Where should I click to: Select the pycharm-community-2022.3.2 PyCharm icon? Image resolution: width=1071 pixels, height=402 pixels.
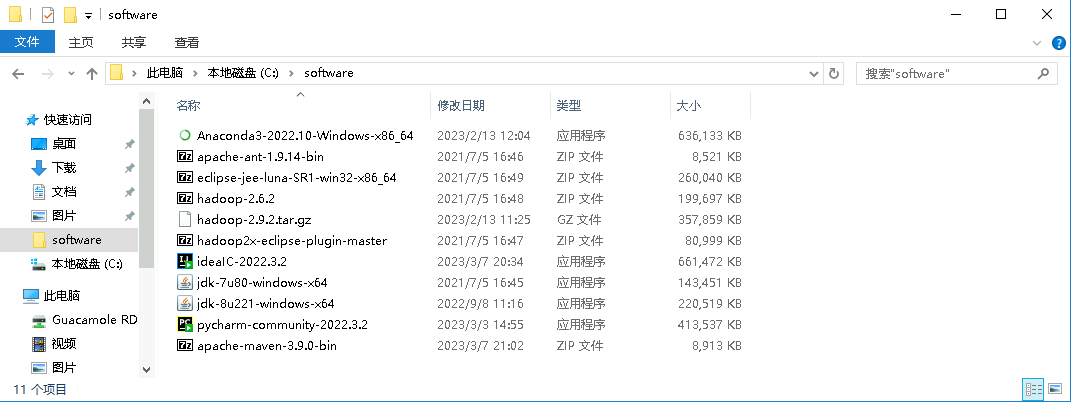(184, 324)
